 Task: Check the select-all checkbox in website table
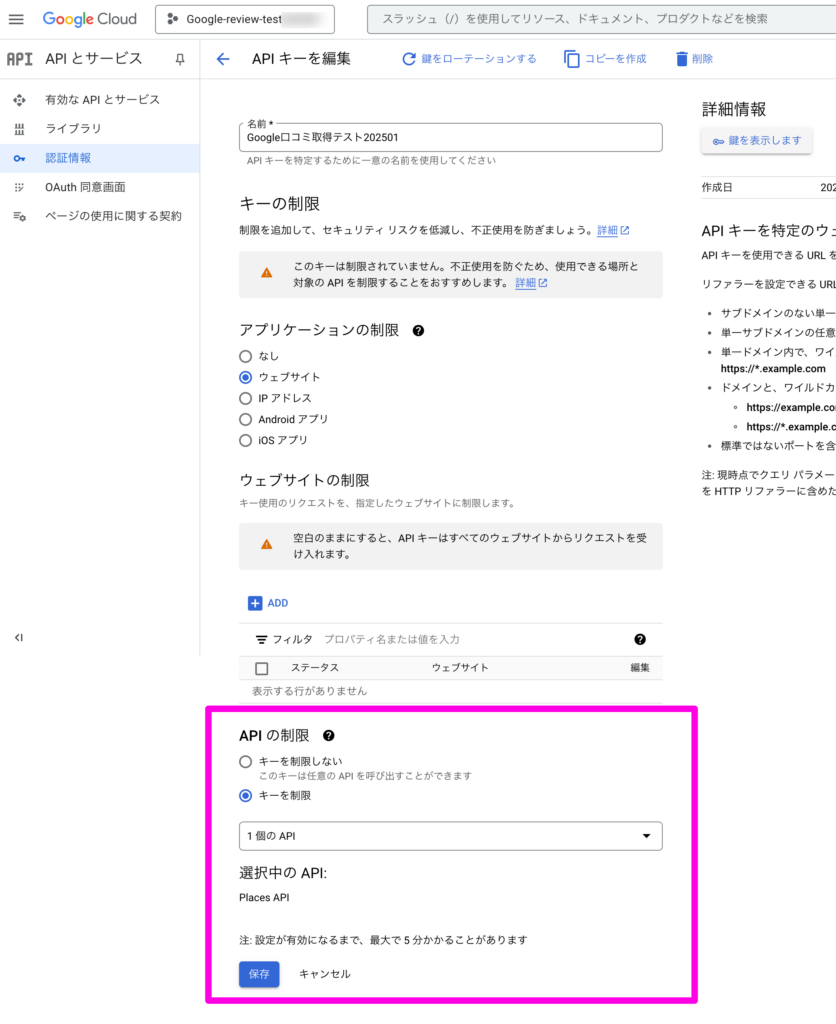(262, 668)
